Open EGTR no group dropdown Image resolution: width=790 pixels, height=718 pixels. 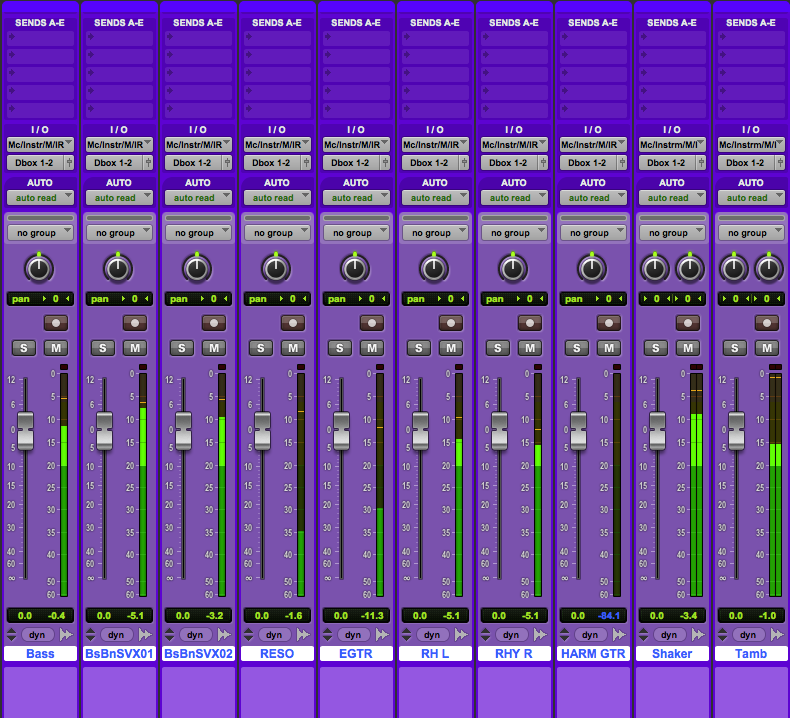tap(356, 233)
